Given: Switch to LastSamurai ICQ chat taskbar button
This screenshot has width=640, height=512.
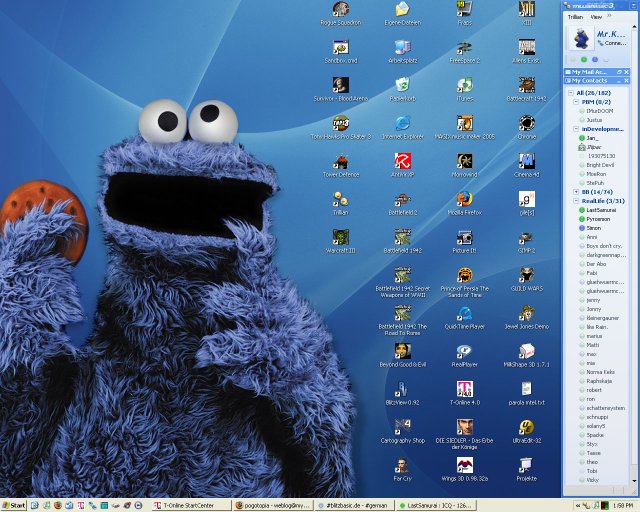Looking at the screenshot, I should click(x=436, y=505).
